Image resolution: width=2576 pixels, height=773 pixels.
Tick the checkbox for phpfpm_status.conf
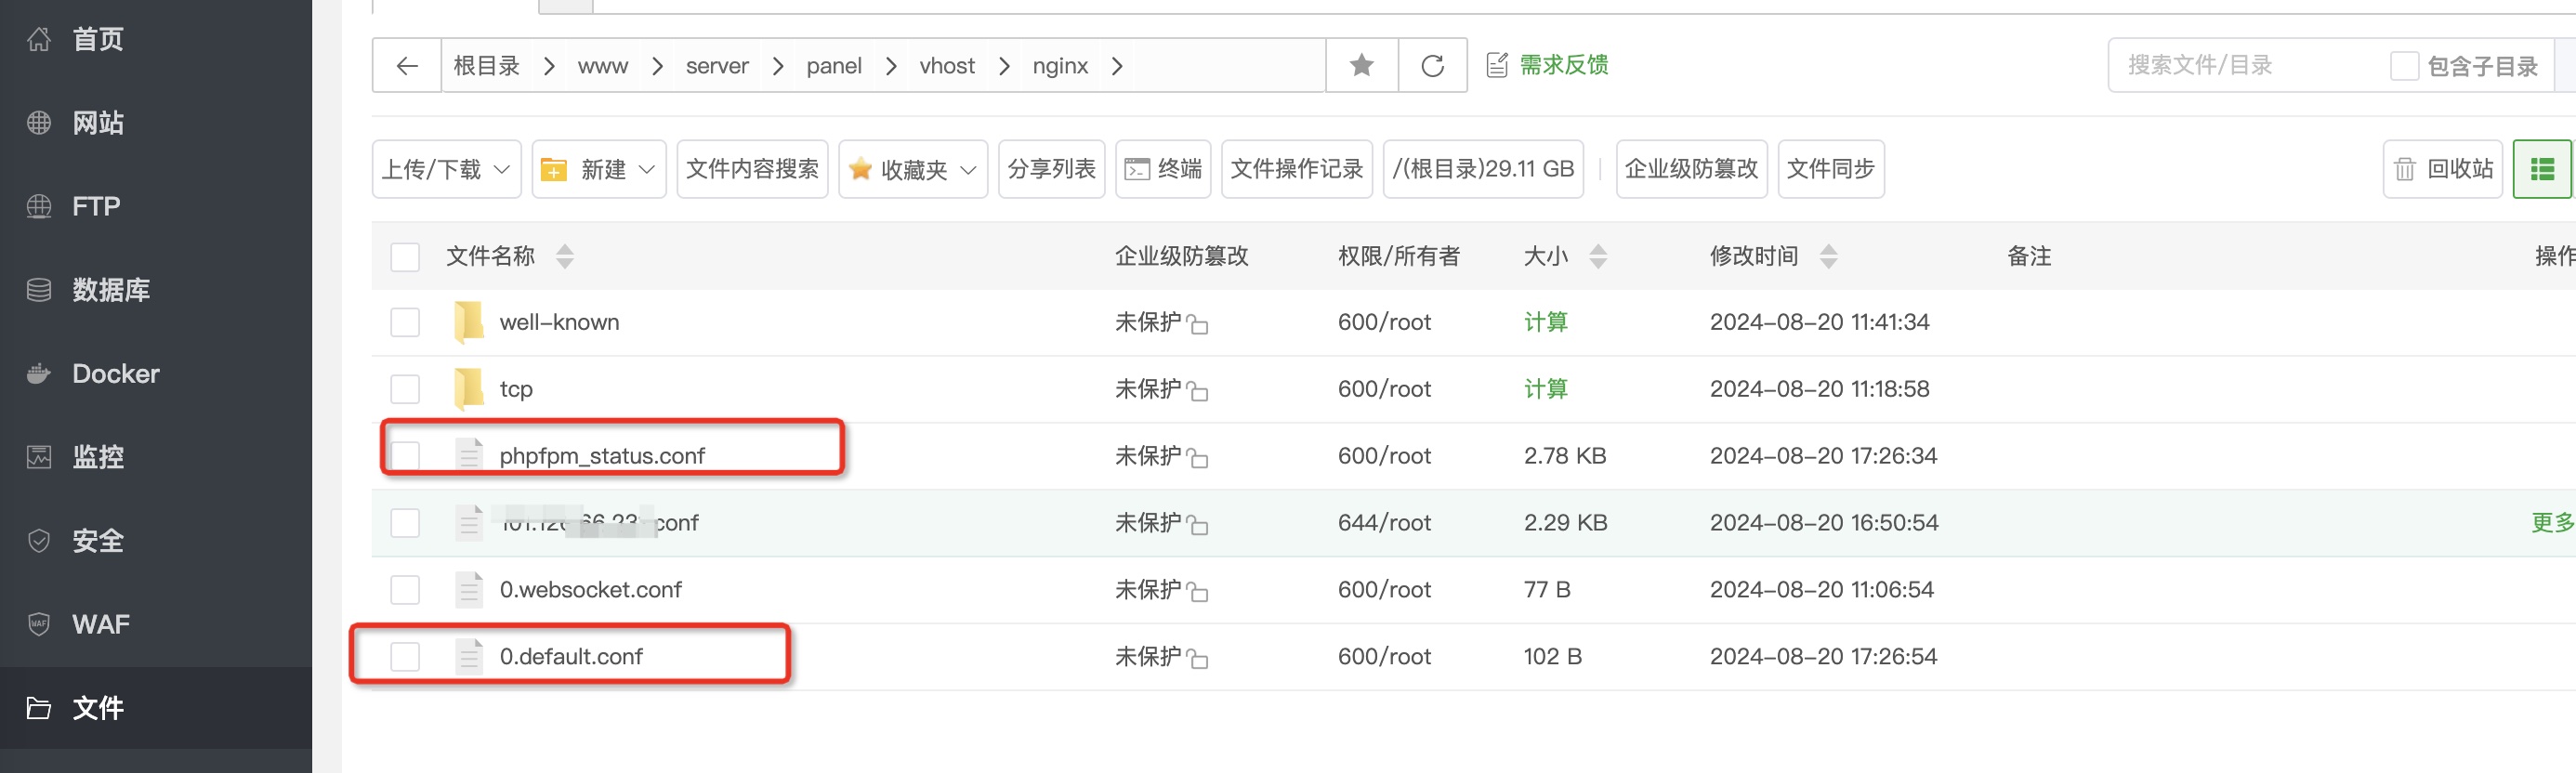coord(405,456)
